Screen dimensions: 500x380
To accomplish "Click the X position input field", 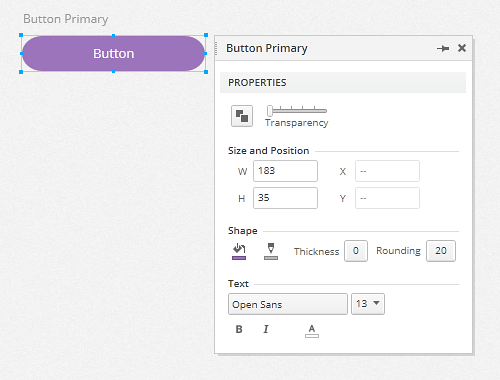I will click(x=387, y=171).
